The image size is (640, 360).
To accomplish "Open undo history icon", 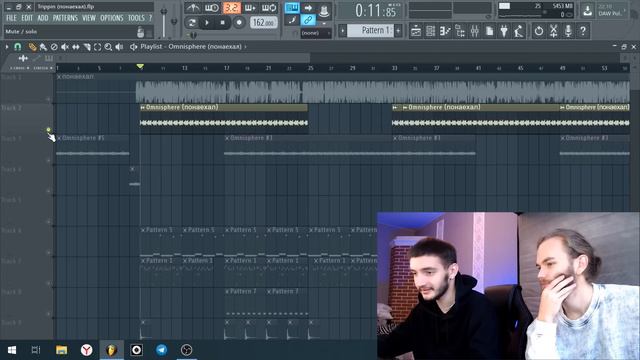I will 539,31.
